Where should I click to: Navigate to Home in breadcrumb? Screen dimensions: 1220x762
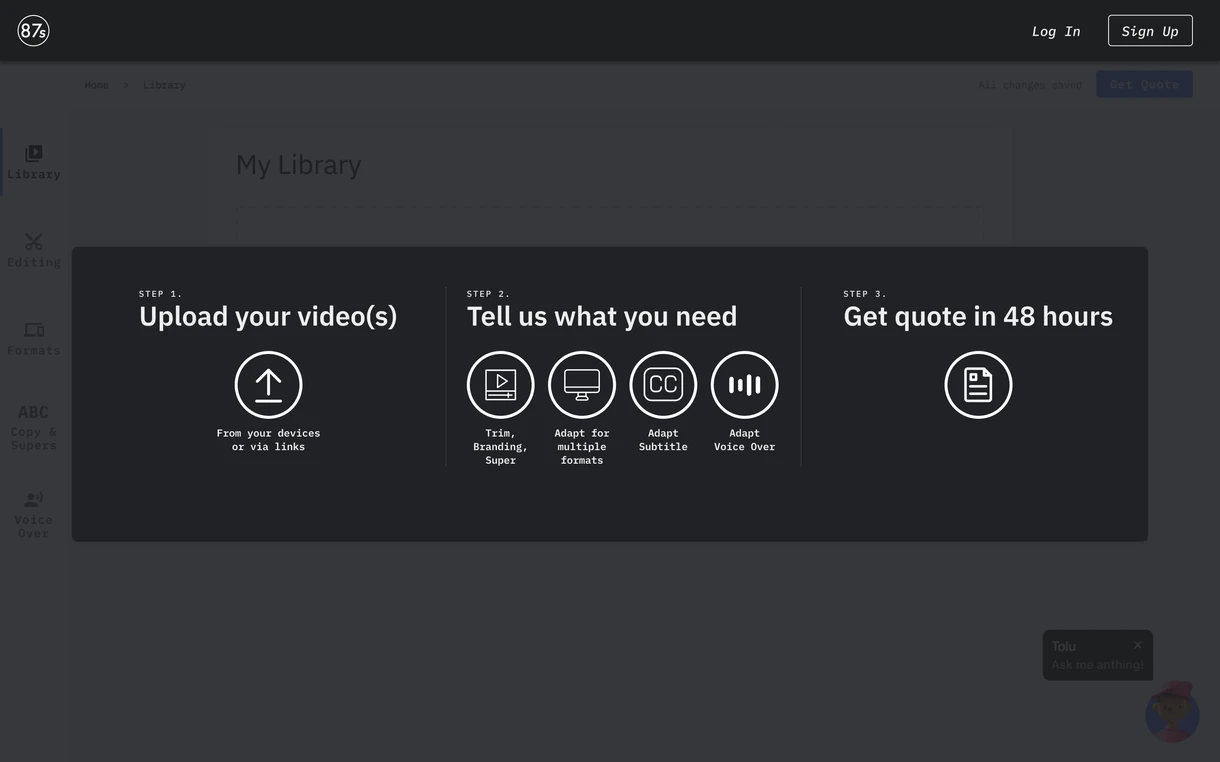tap(97, 85)
